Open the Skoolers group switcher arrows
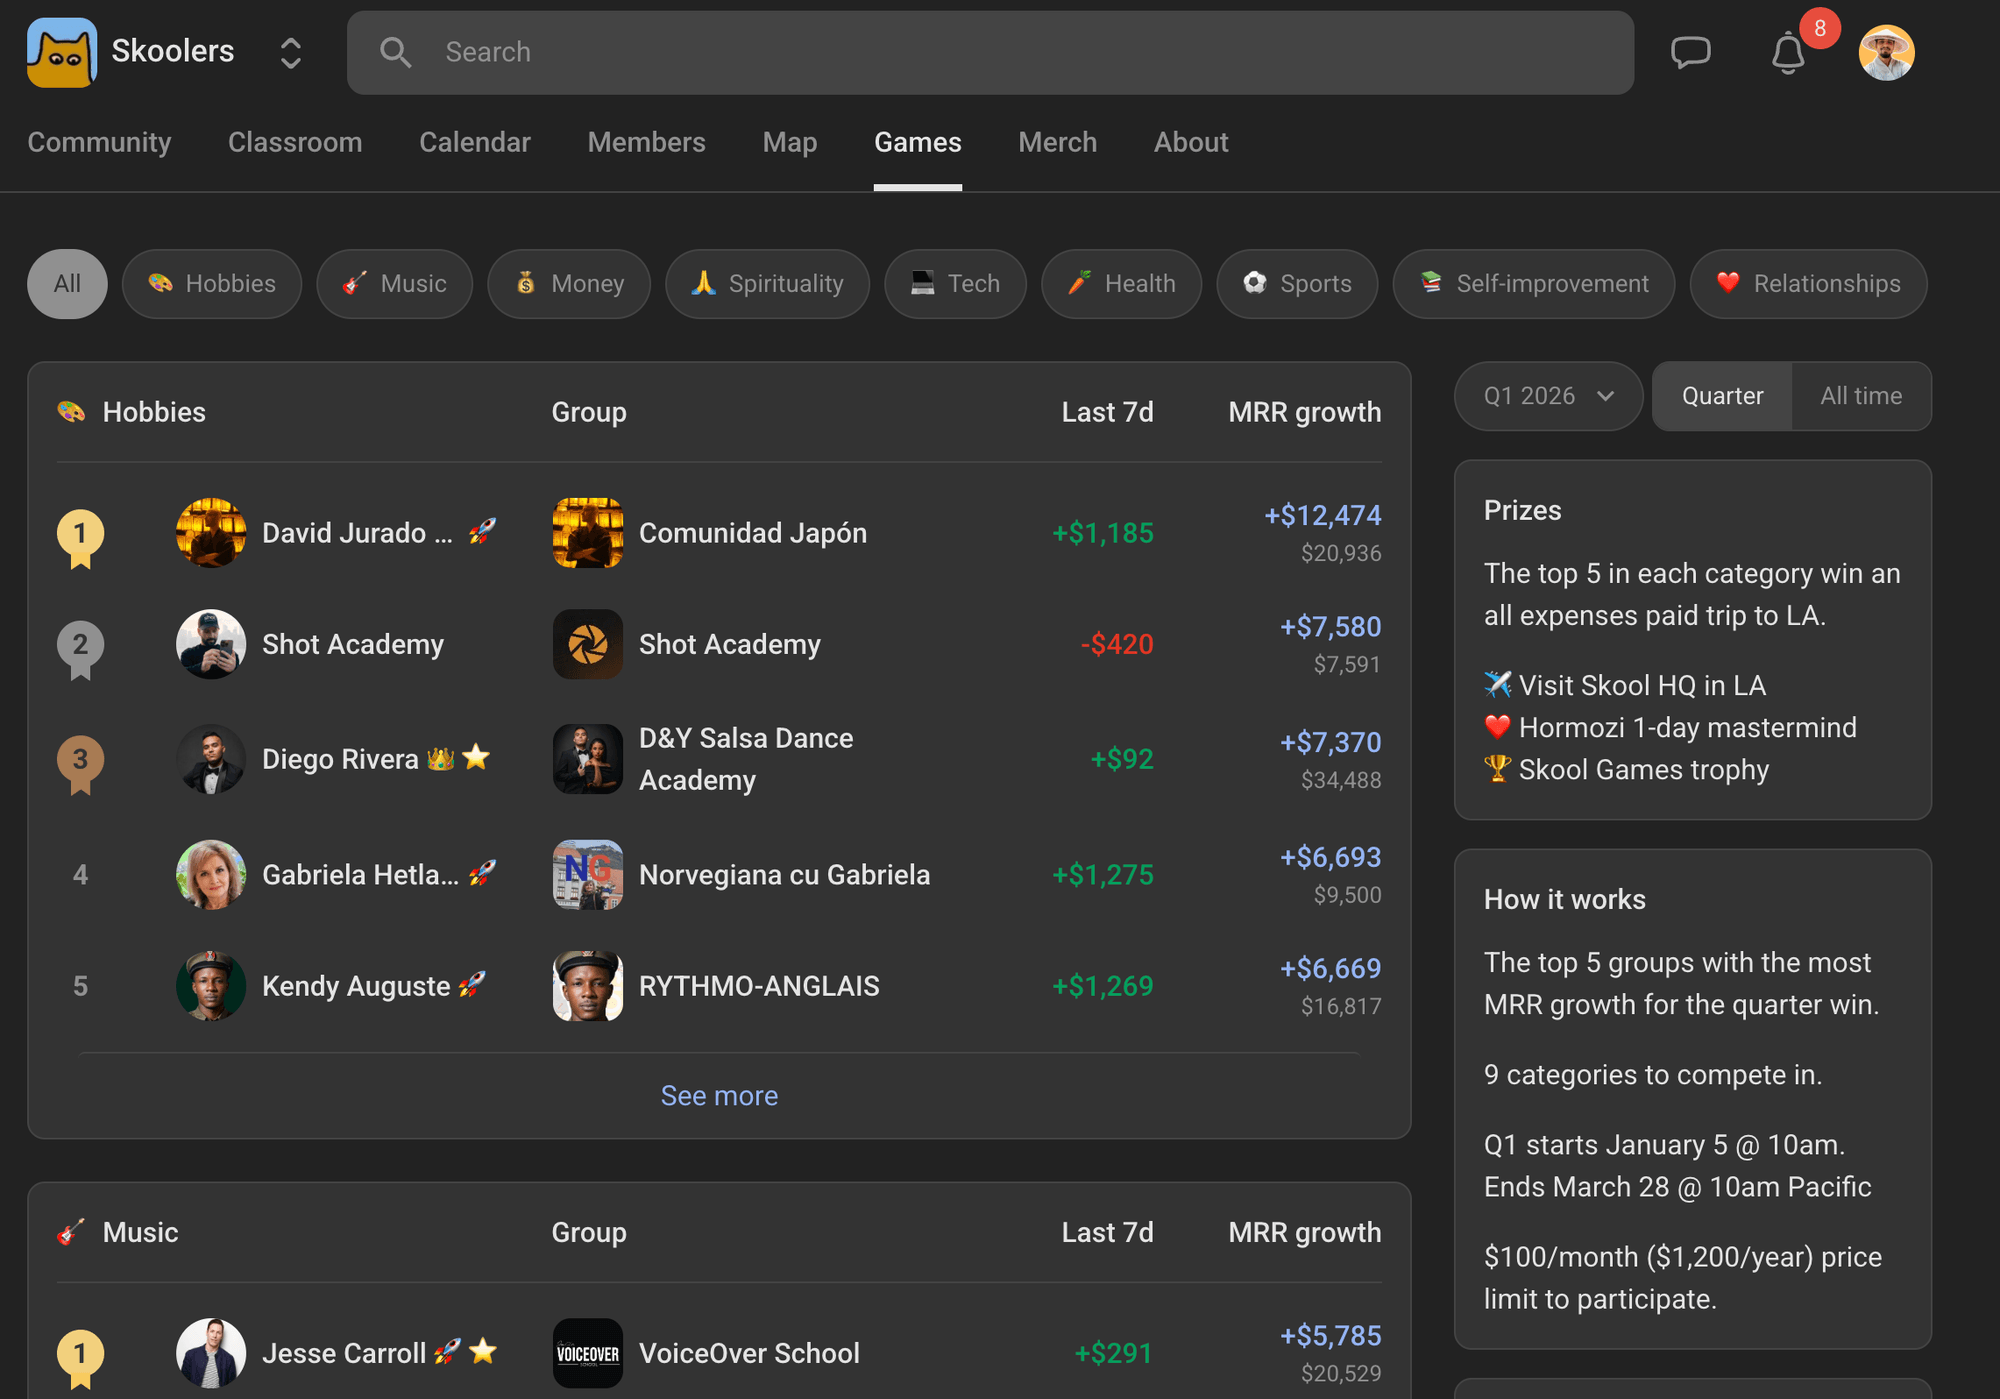 click(x=291, y=53)
